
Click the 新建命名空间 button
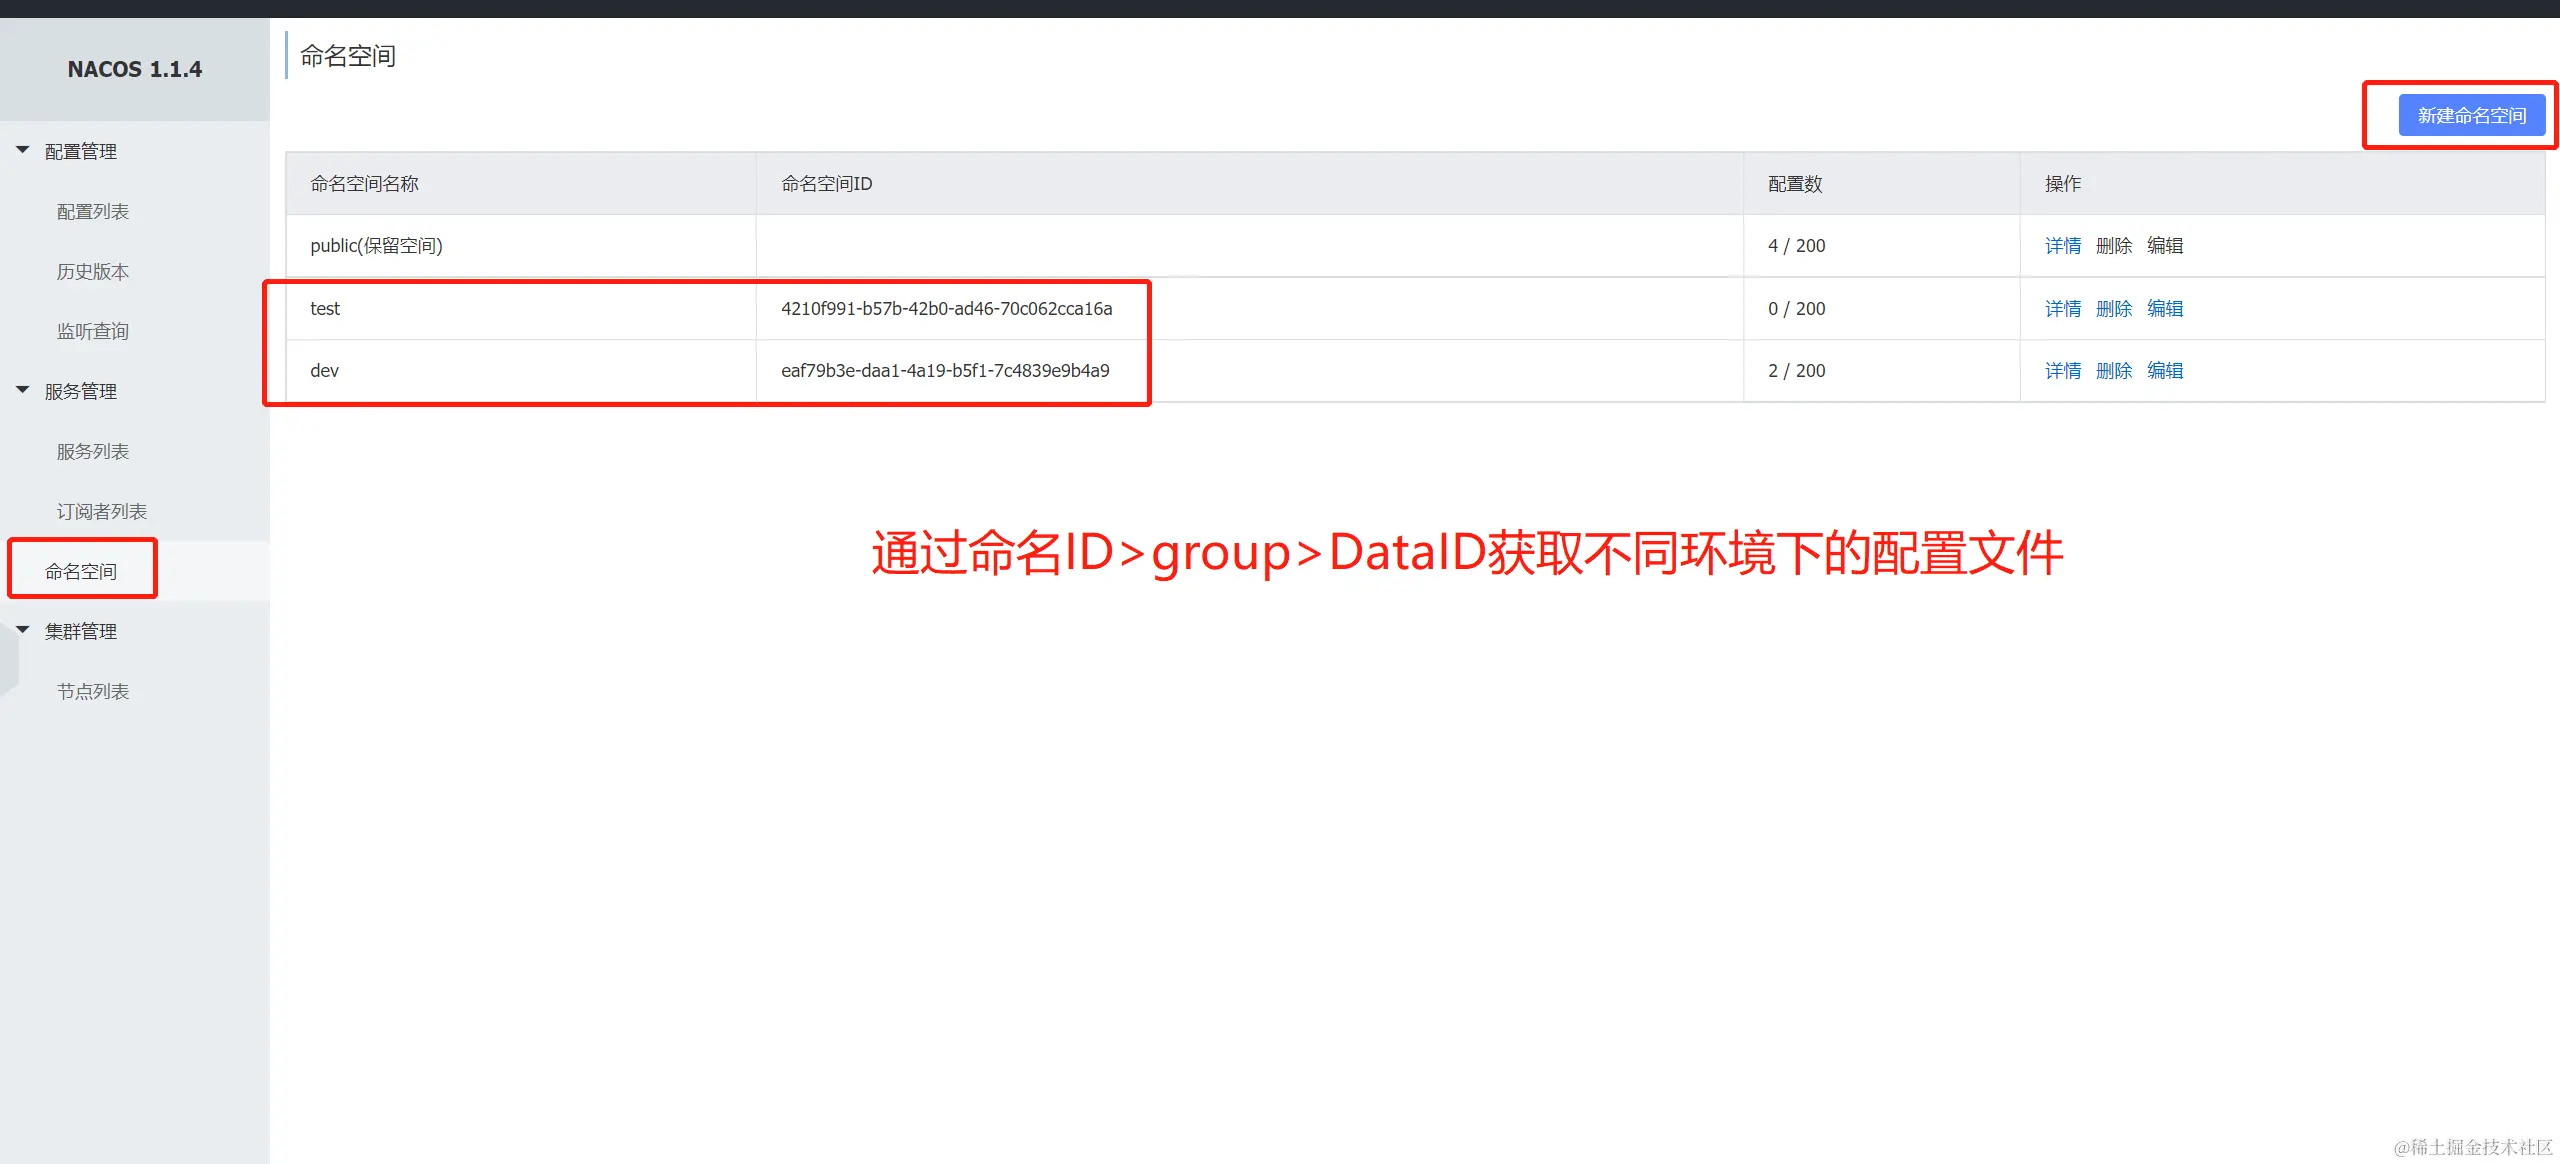(x=2471, y=116)
